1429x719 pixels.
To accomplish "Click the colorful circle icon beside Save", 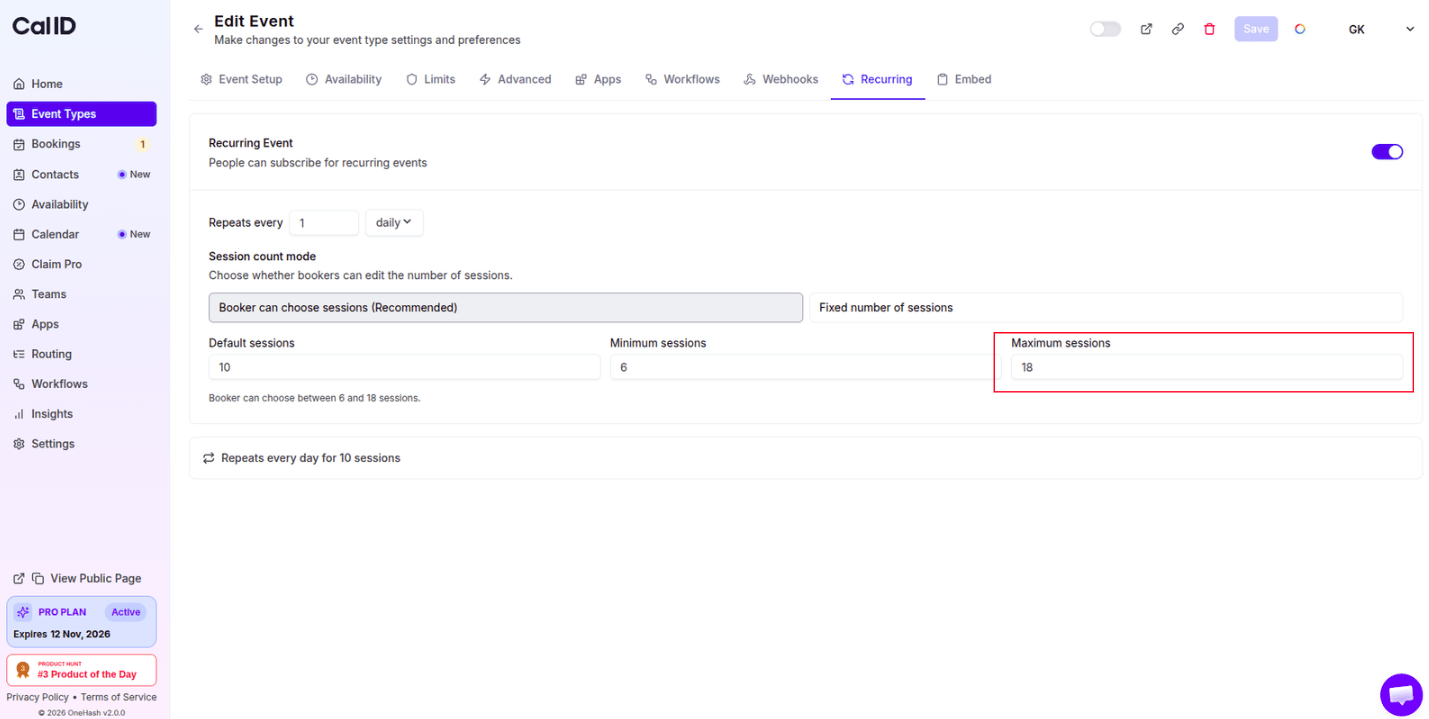I will click(1300, 29).
